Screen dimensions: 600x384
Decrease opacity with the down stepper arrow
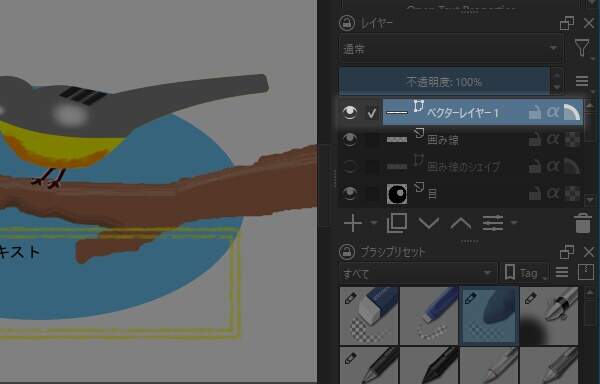556,88
